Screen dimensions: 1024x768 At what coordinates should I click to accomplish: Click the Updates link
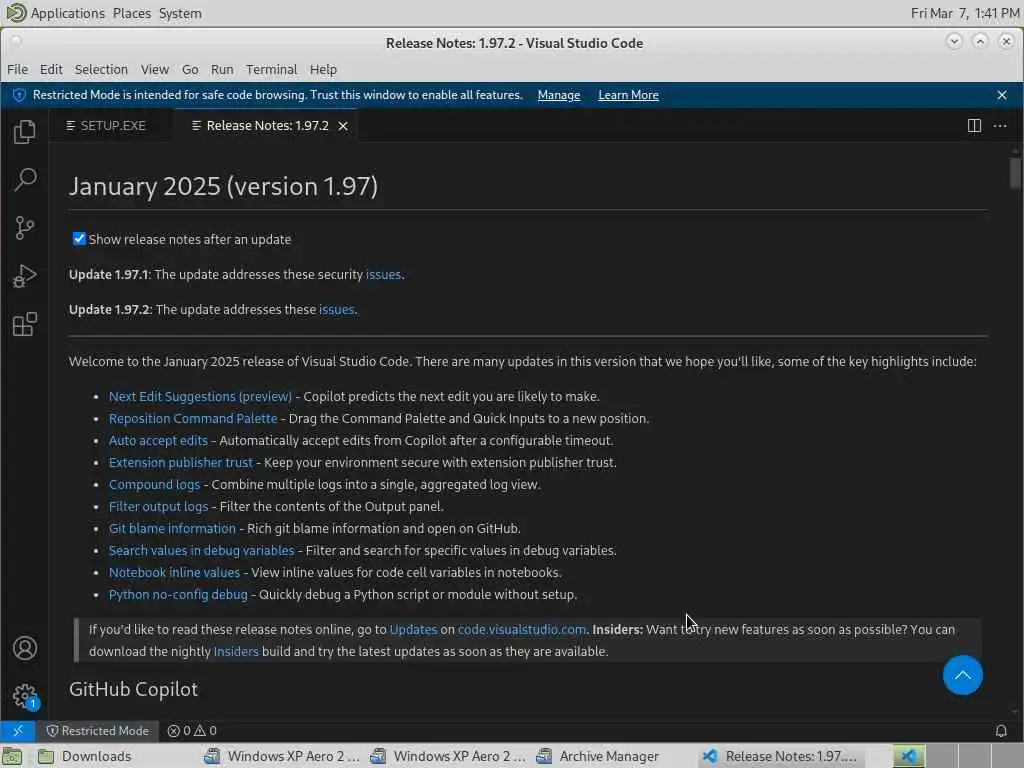click(413, 630)
